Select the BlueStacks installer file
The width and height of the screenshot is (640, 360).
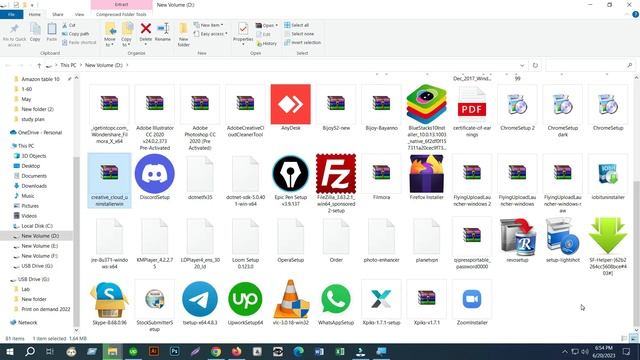pos(427,104)
